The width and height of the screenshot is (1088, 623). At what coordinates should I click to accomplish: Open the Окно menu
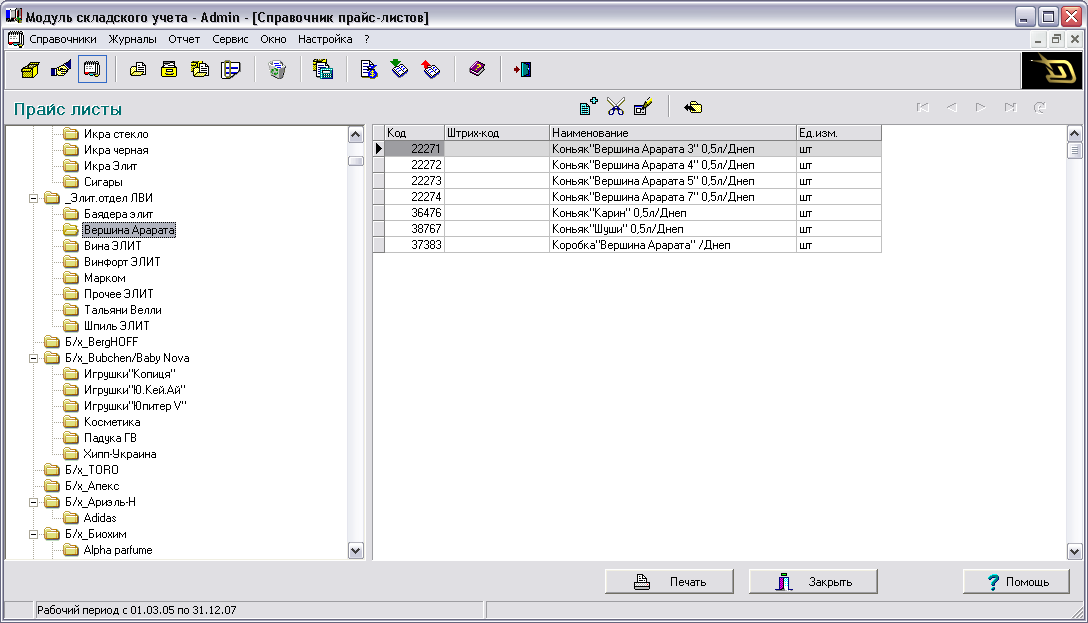[x=273, y=40]
